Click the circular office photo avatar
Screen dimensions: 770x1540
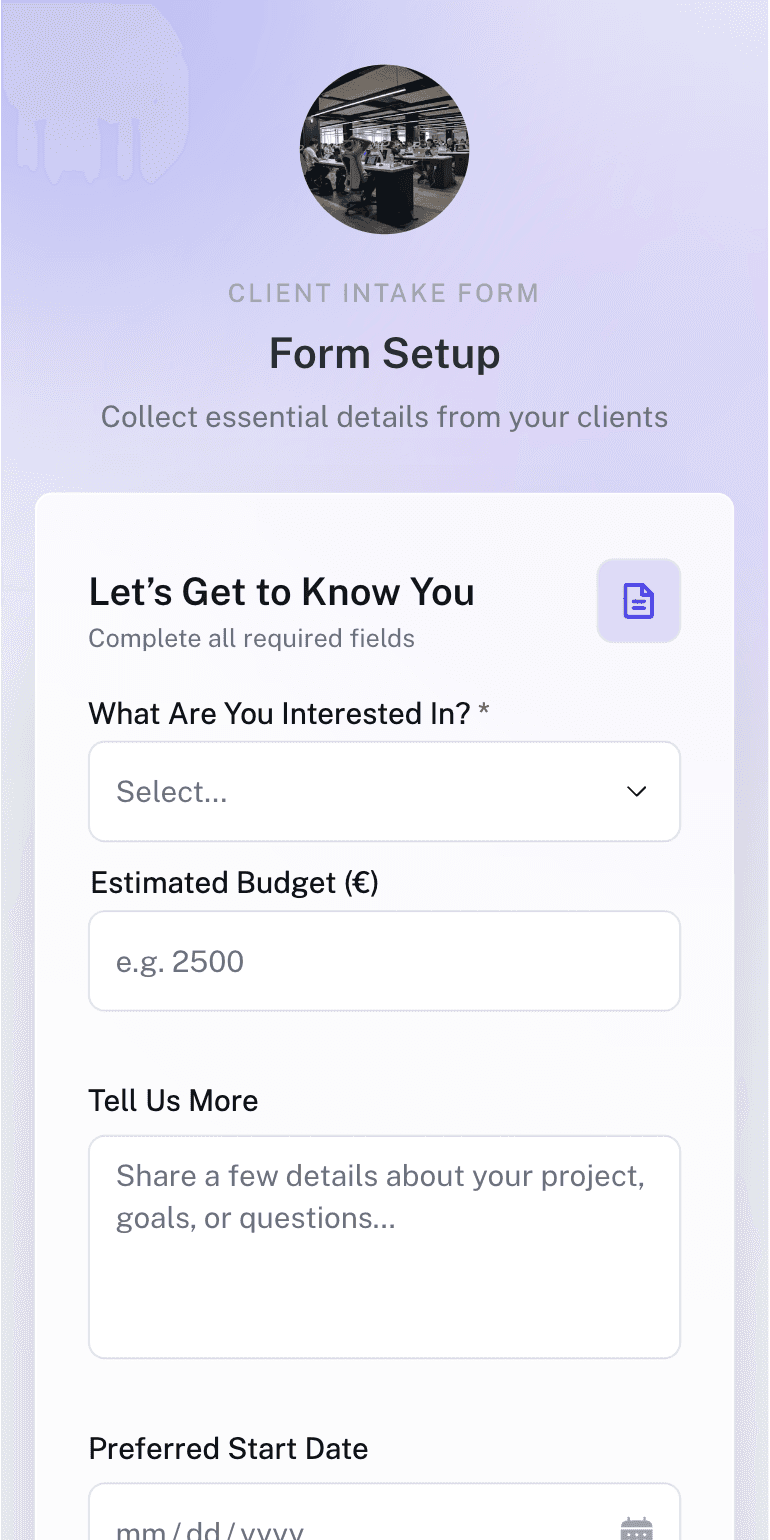pos(385,150)
